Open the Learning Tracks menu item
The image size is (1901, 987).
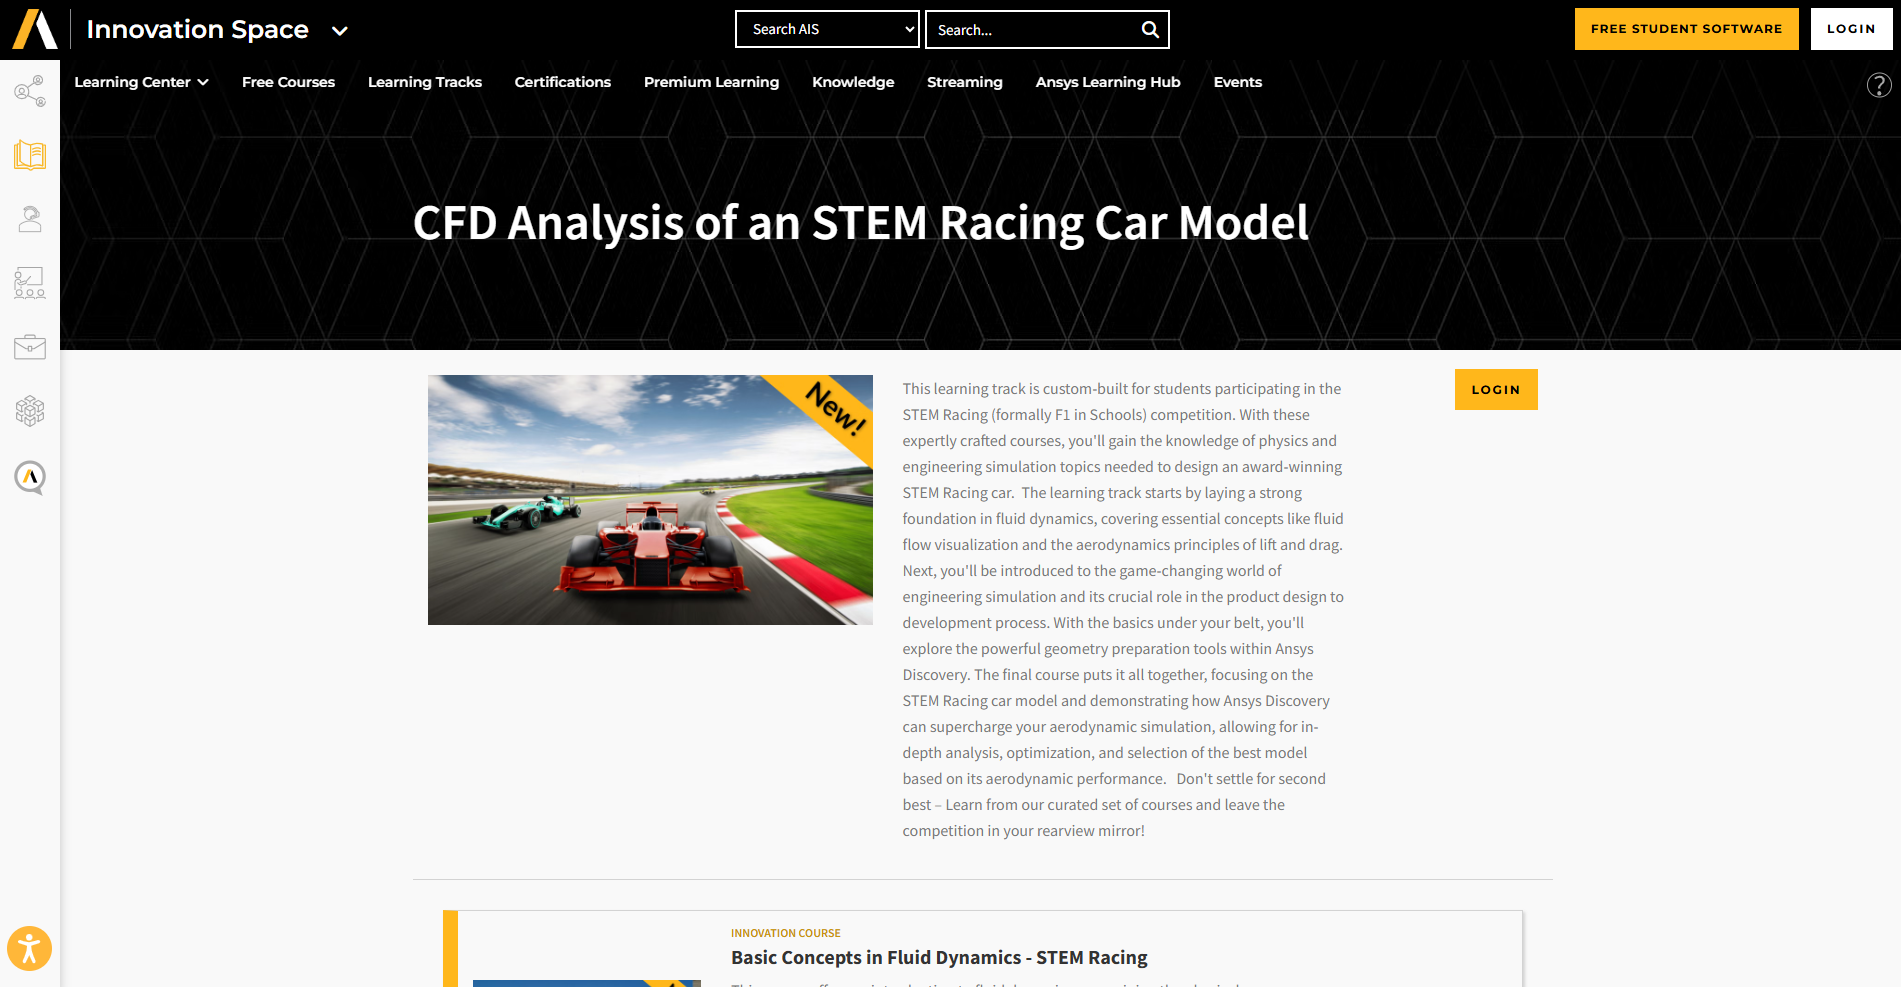425,82
